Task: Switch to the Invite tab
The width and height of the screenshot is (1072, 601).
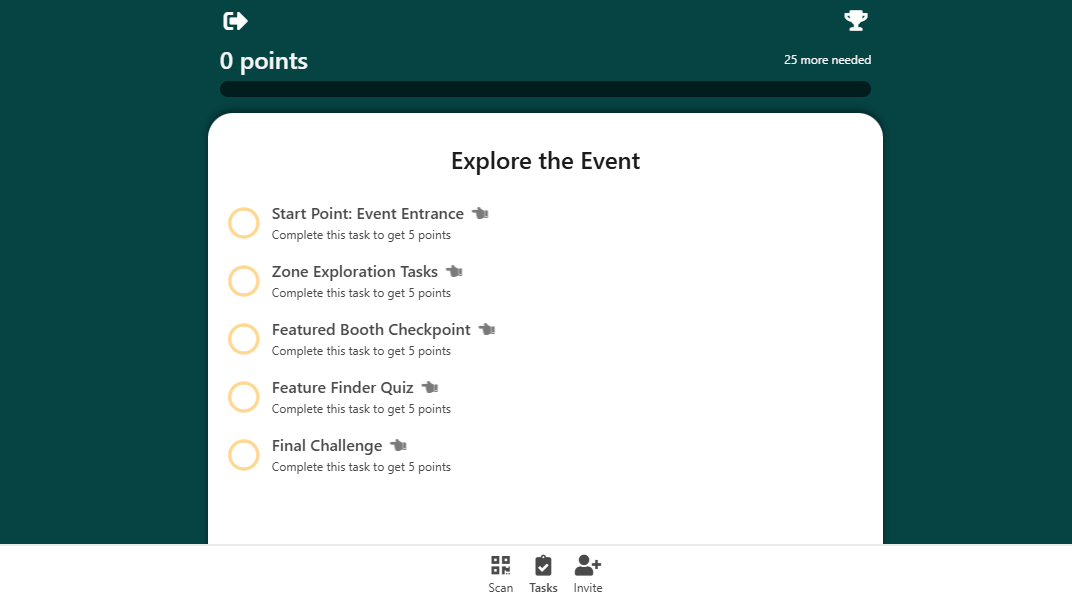Action: tap(588, 574)
